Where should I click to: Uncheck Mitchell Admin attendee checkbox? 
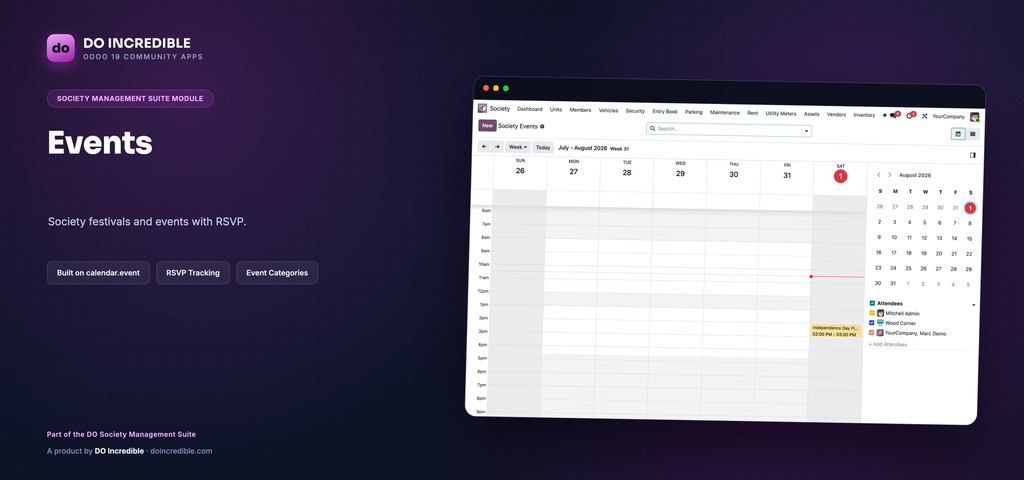click(x=872, y=313)
